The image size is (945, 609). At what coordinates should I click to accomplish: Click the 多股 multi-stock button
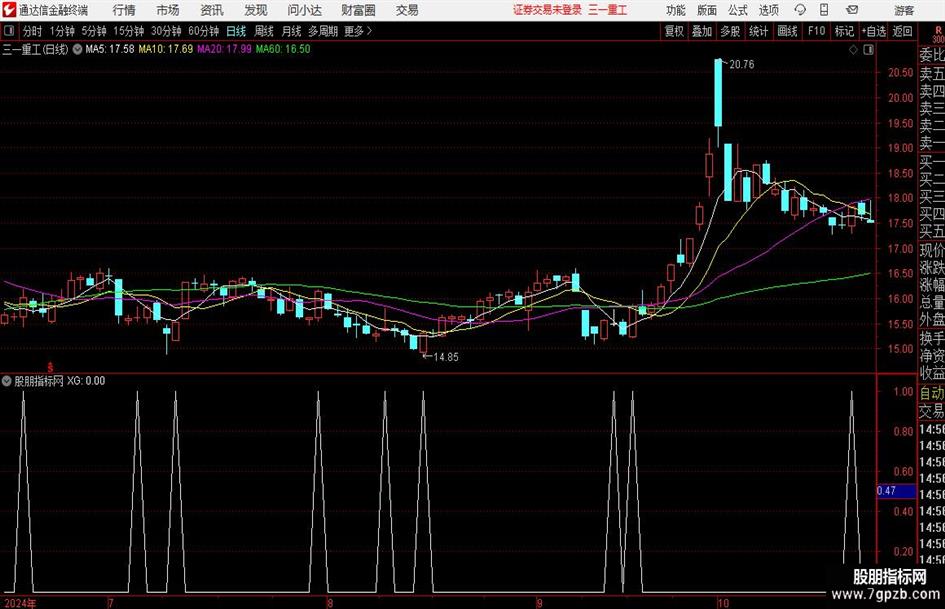coord(730,31)
